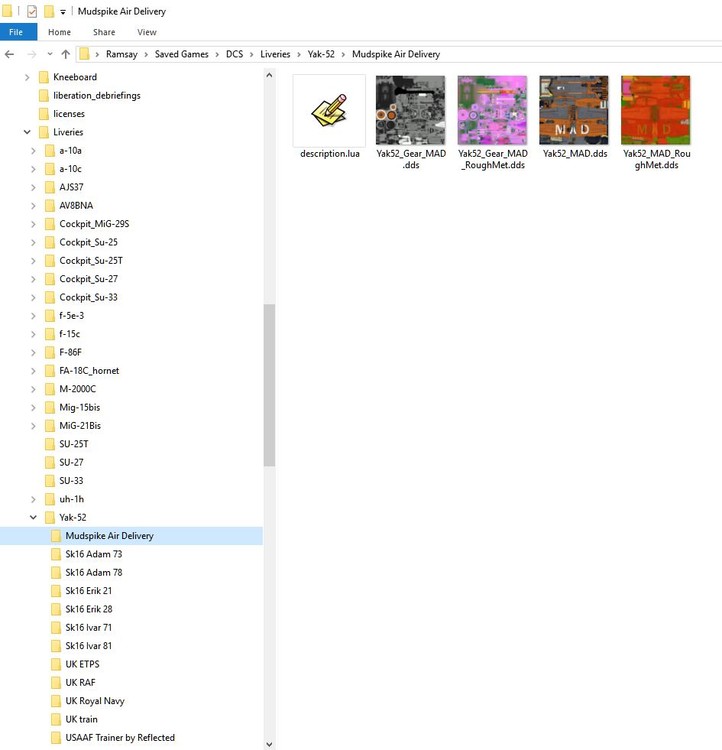This screenshot has width=722, height=750.
Task: Navigate to Liveries in address bar
Action: click(x=275, y=54)
